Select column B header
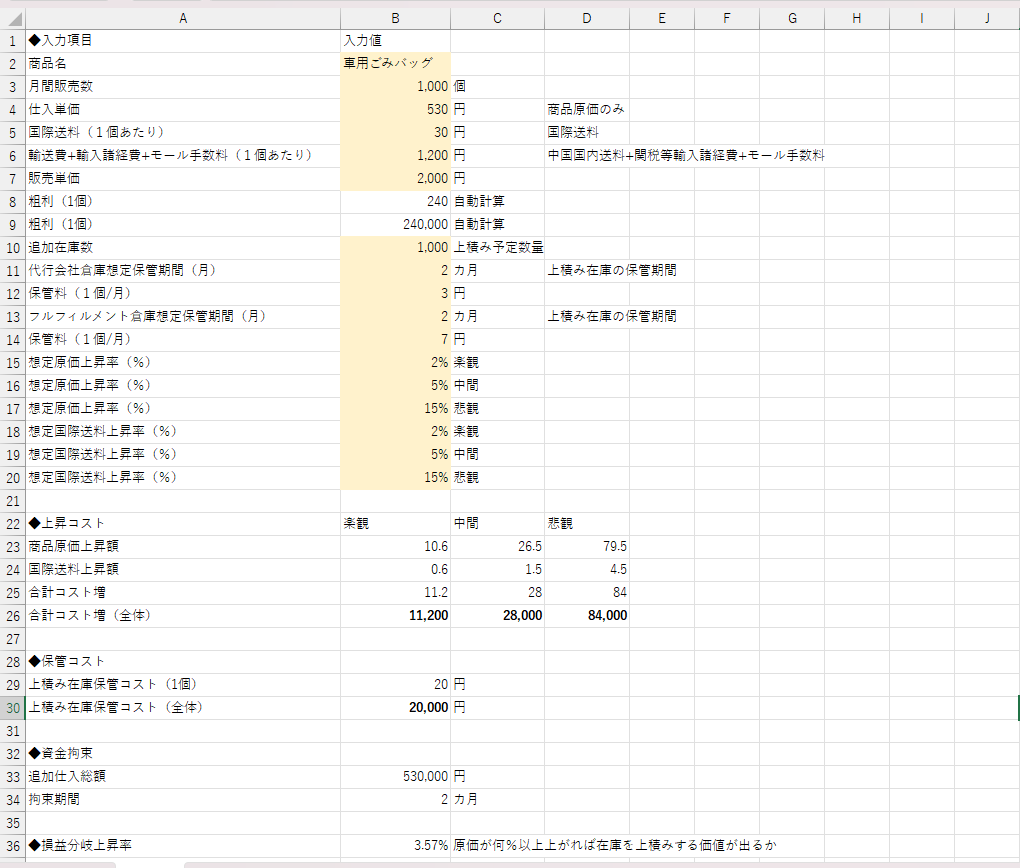Viewport: 1020px width, 868px height. pos(395,18)
